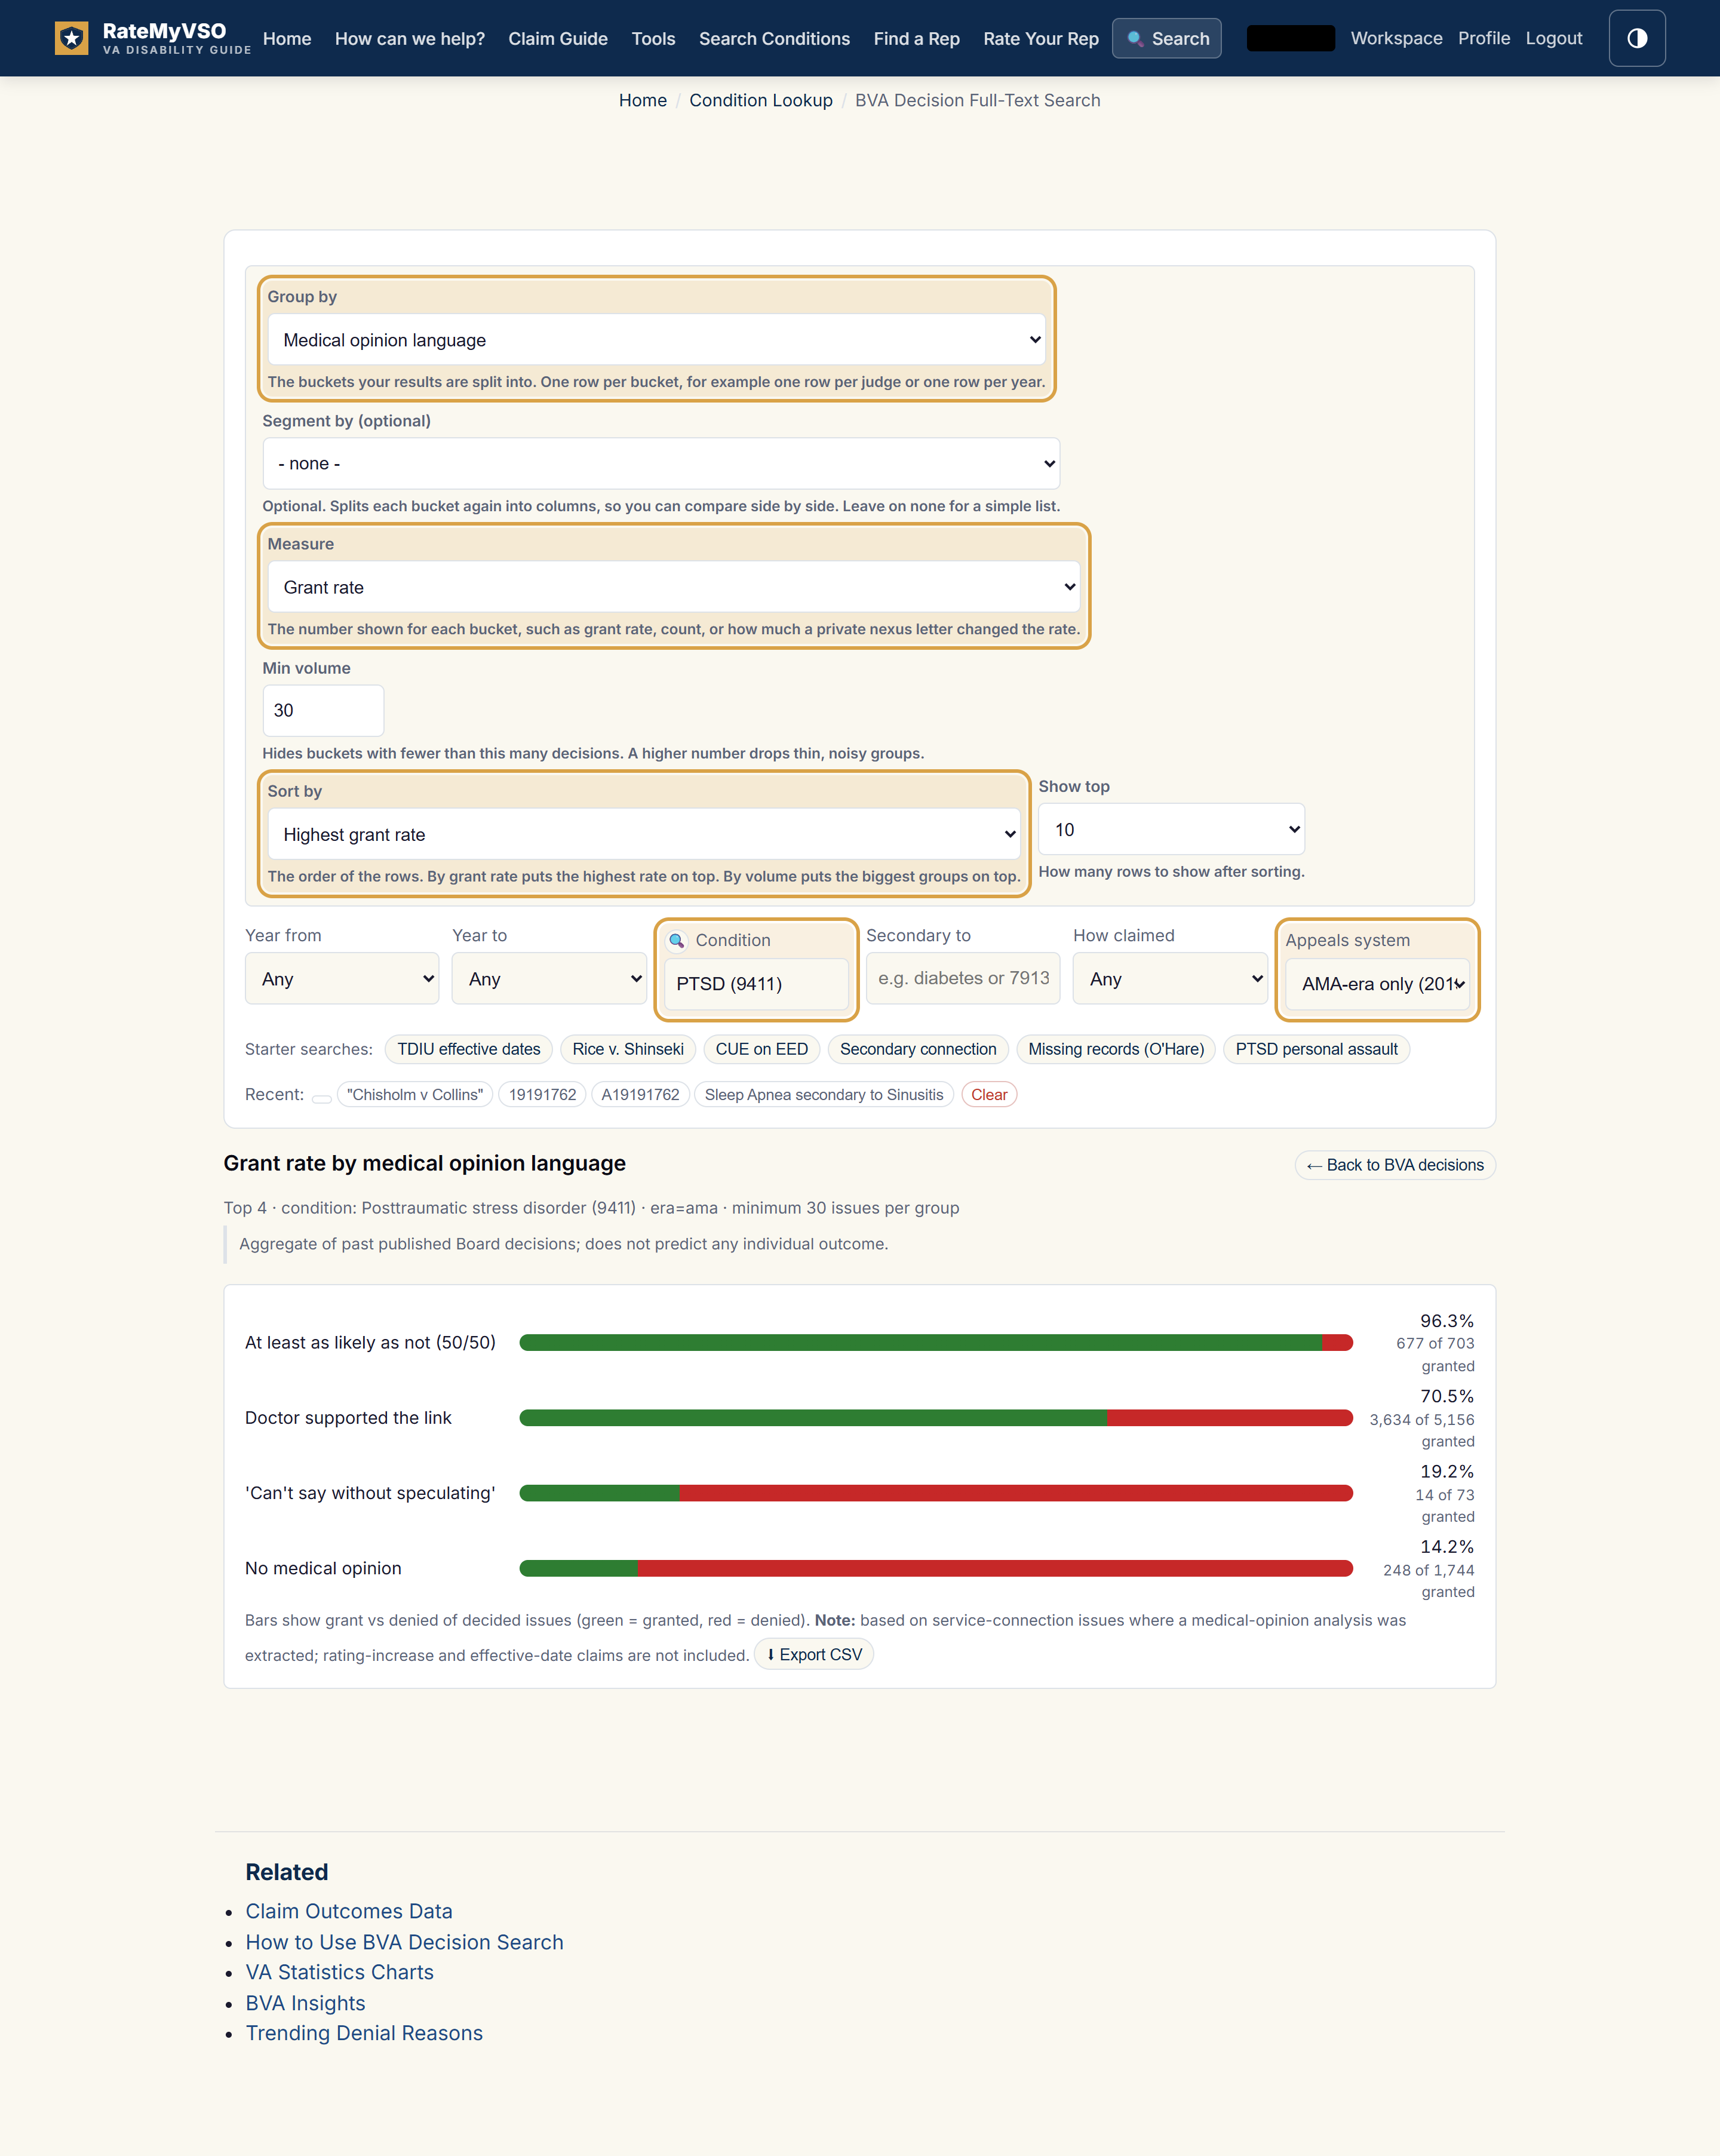This screenshot has height=2156, width=1720.
Task: Open the How claimed dropdown
Action: (x=1170, y=979)
